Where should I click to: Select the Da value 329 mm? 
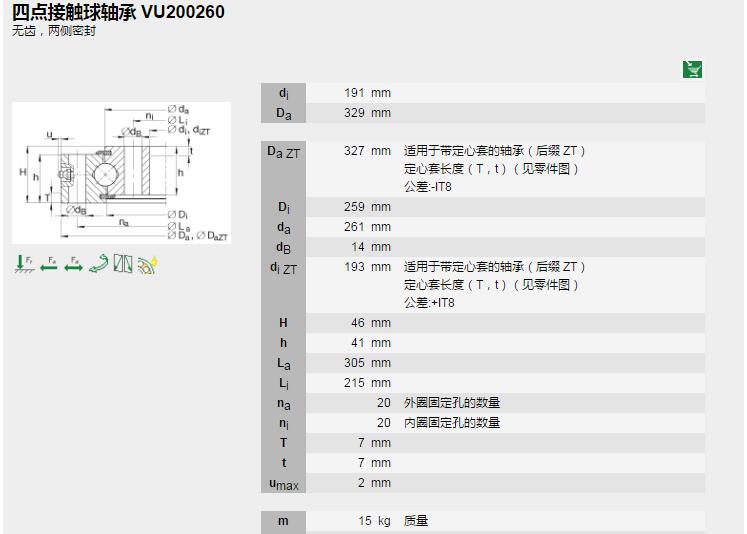click(x=367, y=113)
